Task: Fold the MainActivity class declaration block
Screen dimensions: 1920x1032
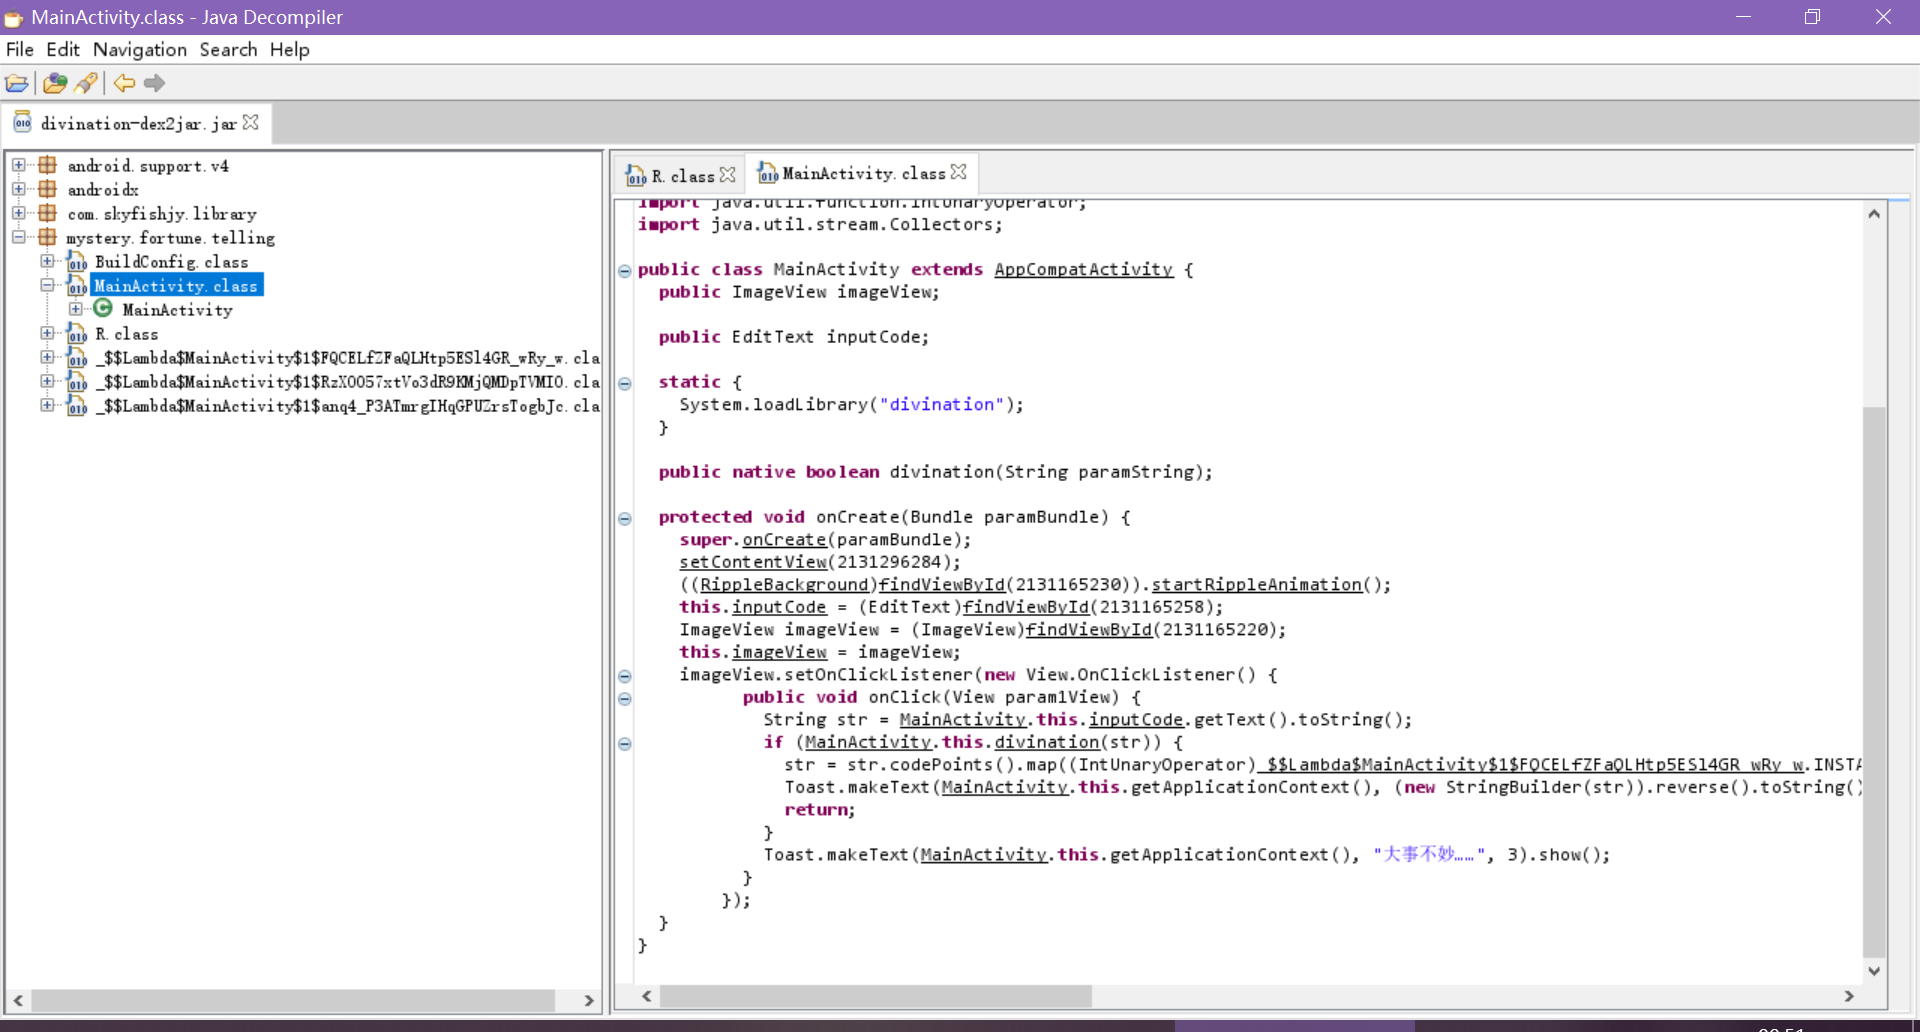Action: coord(625,270)
